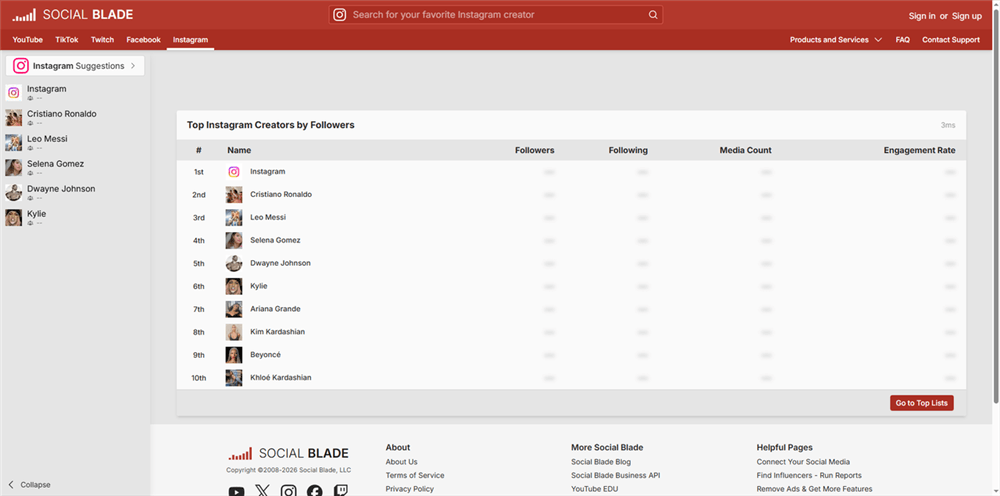Open Social Blade X footer icon
This screenshot has height=496, width=1000.
pyautogui.click(x=263, y=491)
